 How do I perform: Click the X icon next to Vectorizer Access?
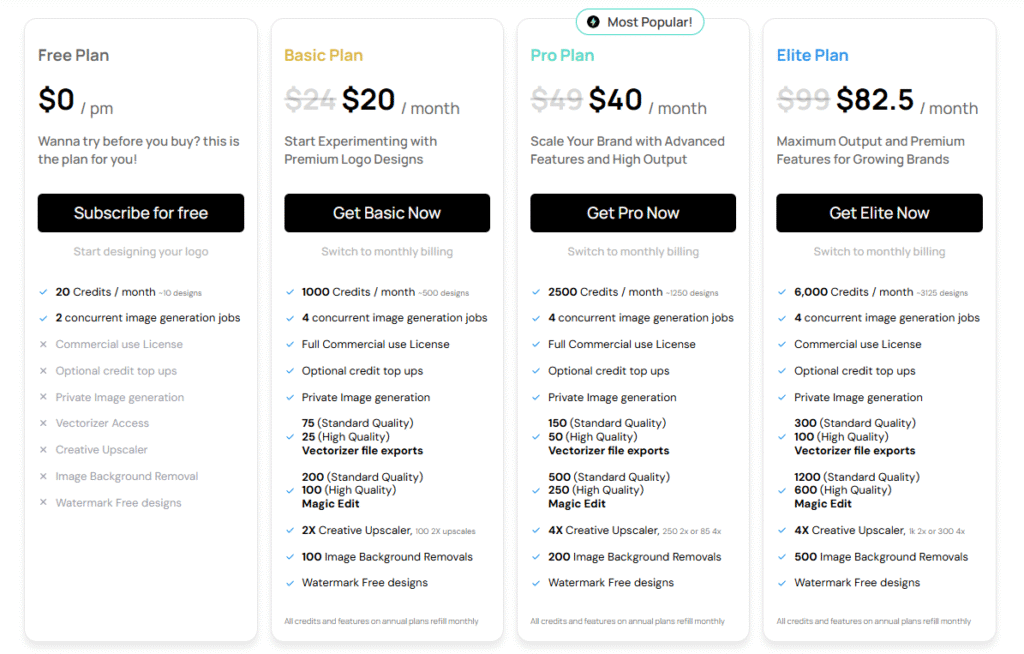pos(43,424)
